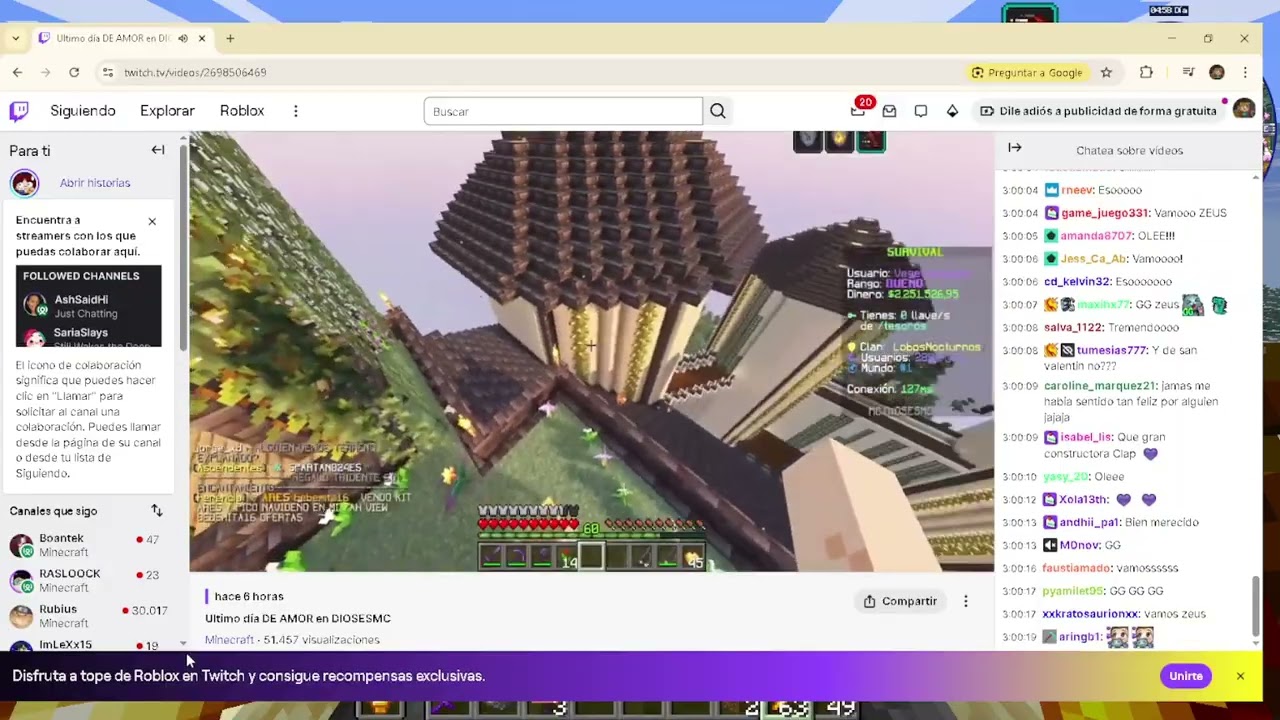
Task: Open stories avatar in sidebar
Action: click(x=25, y=183)
